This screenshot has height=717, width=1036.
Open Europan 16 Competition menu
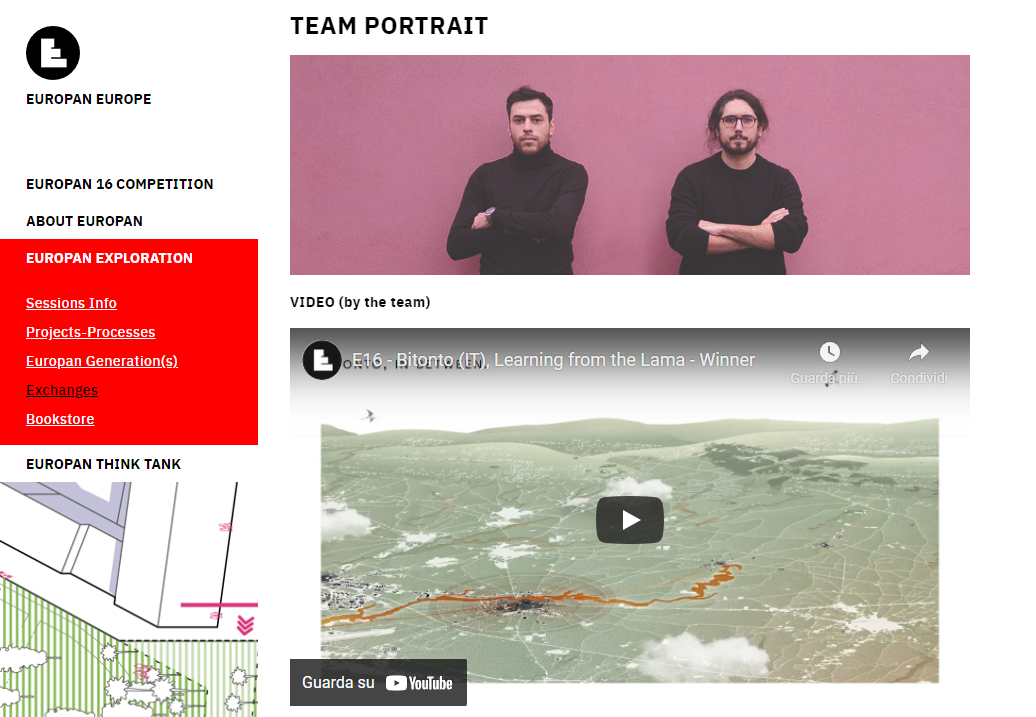click(120, 184)
